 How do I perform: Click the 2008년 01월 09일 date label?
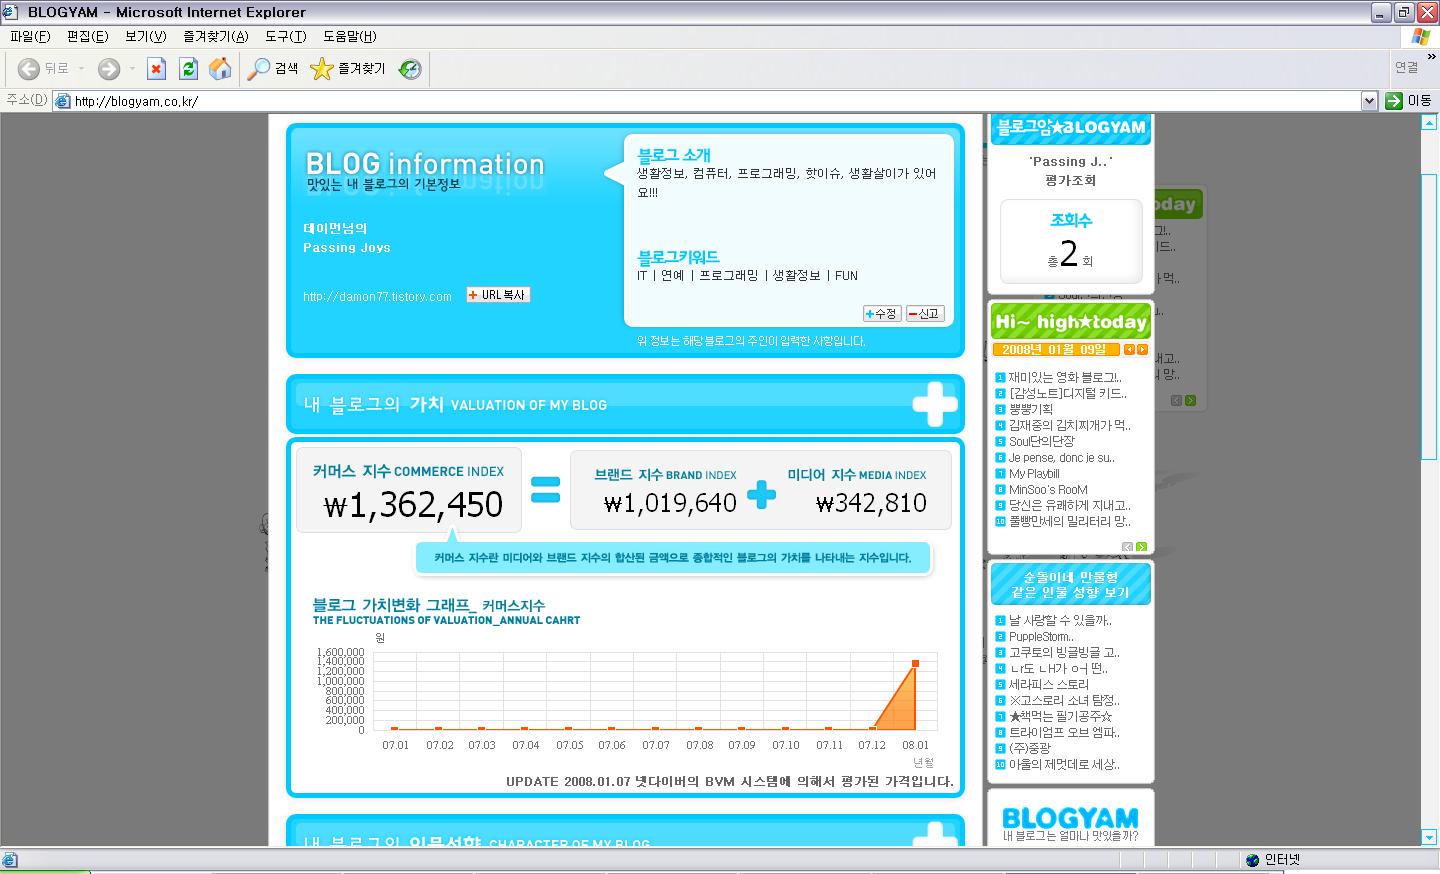[x=1055, y=349]
